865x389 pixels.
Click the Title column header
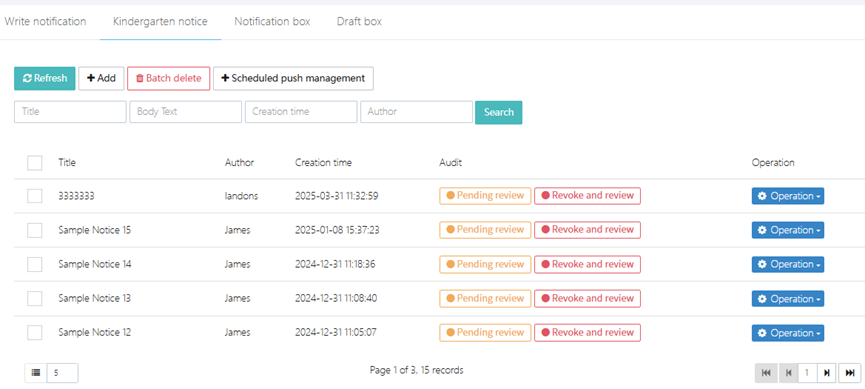[67, 163]
